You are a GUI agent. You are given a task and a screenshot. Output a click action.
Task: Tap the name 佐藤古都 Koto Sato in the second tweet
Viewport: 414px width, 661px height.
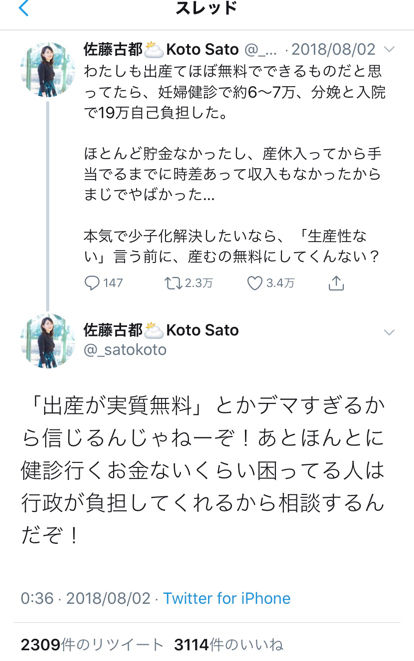[x=161, y=330]
